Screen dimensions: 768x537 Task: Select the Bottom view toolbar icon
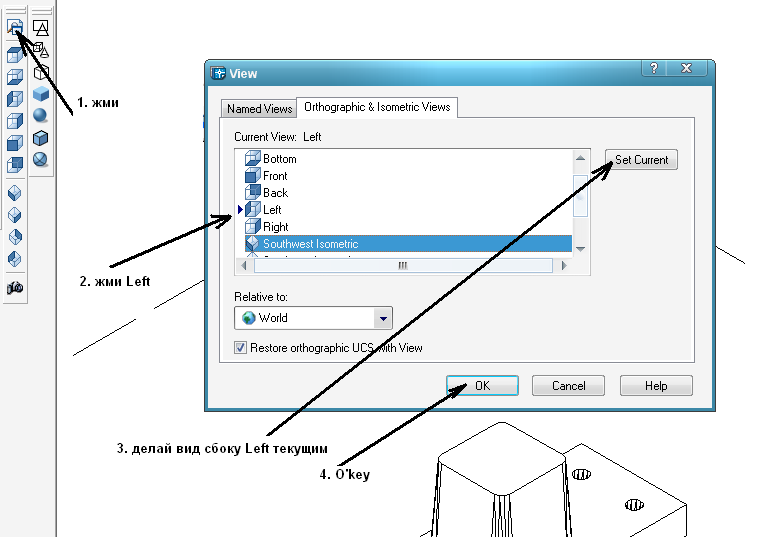pyautogui.click(x=15, y=76)
